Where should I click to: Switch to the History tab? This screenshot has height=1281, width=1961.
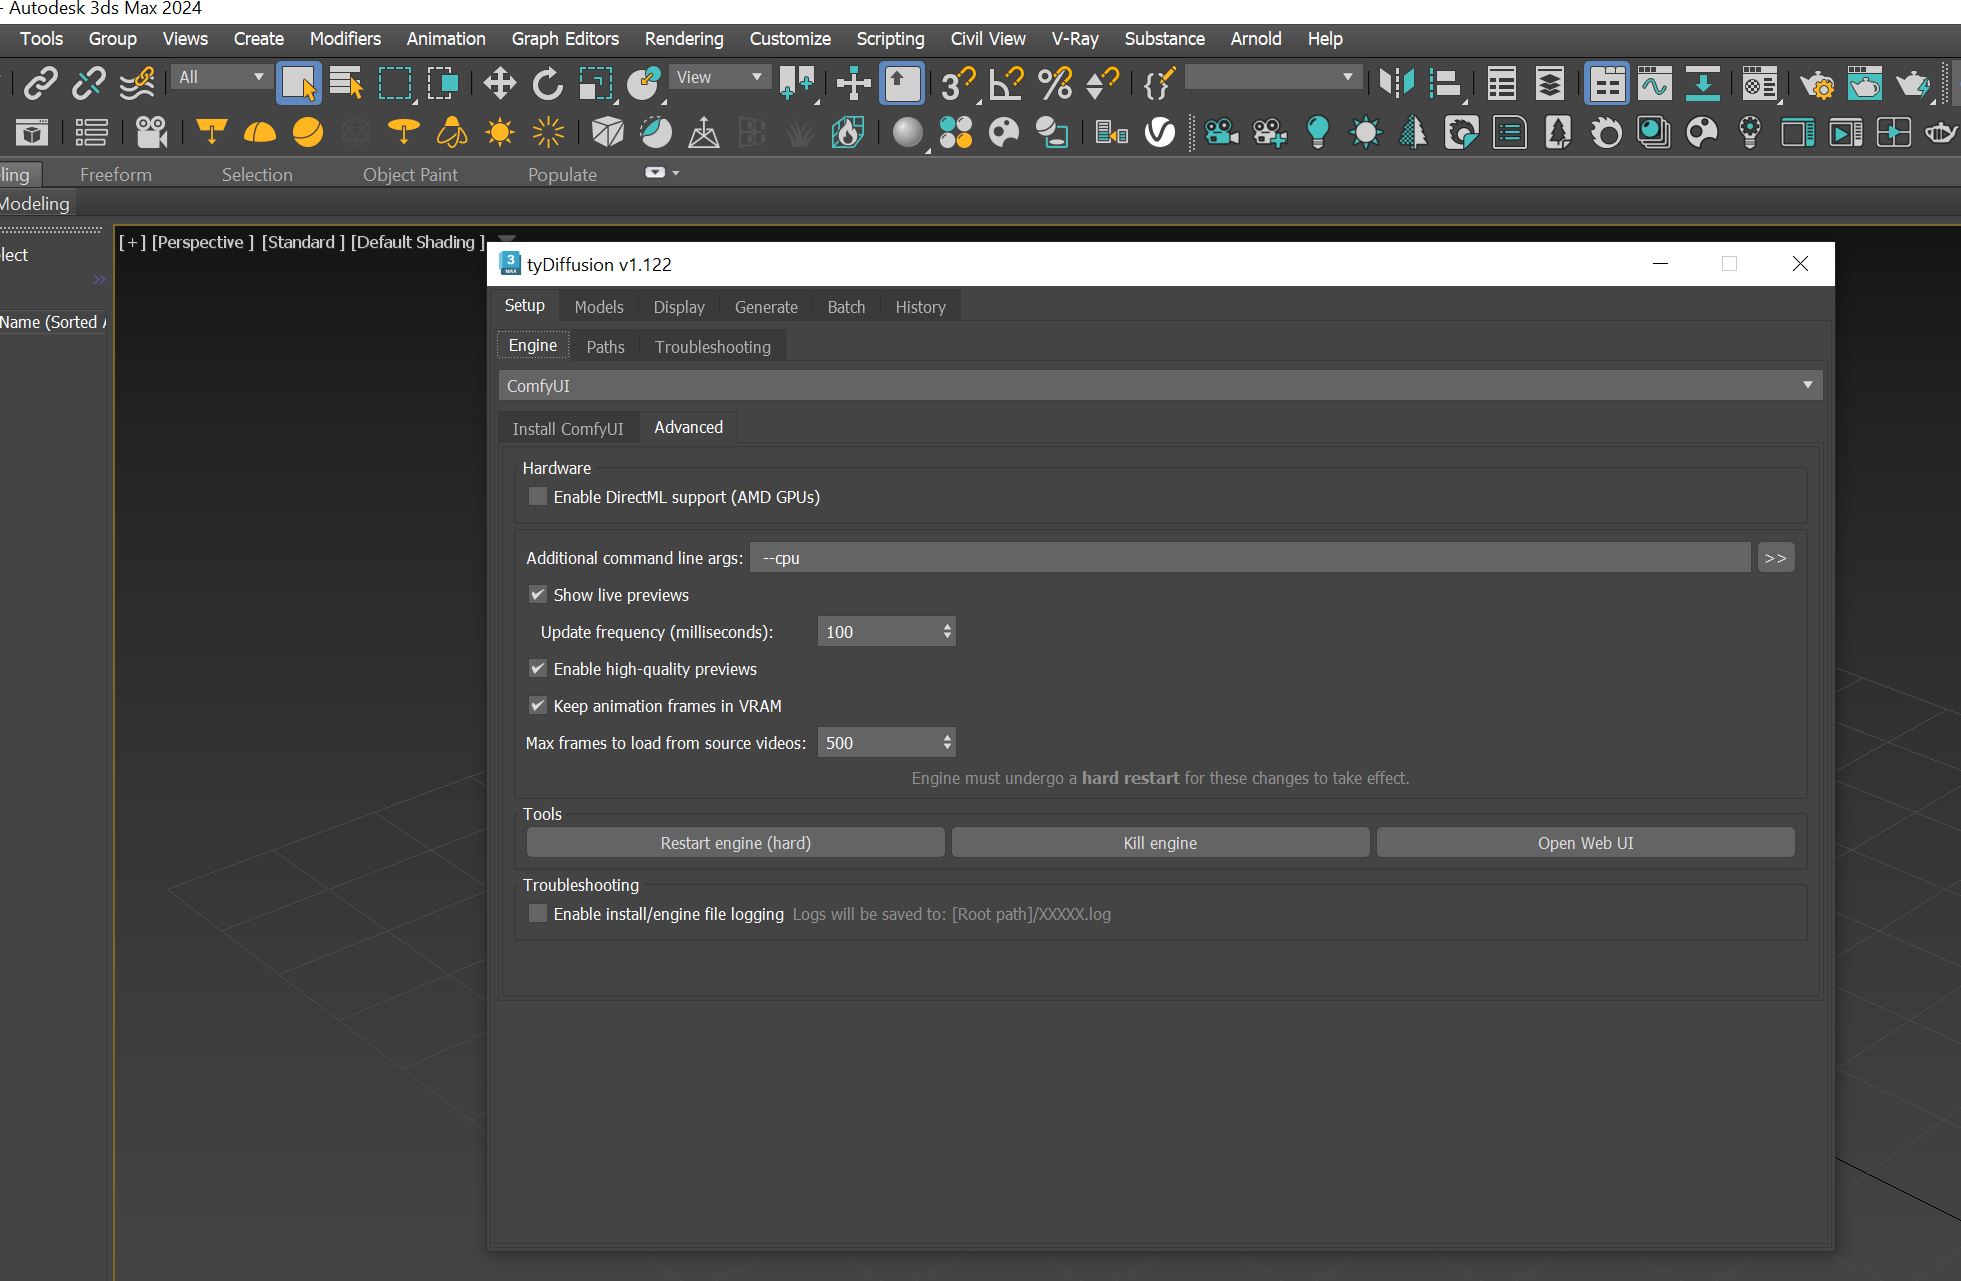coord(920,307)
